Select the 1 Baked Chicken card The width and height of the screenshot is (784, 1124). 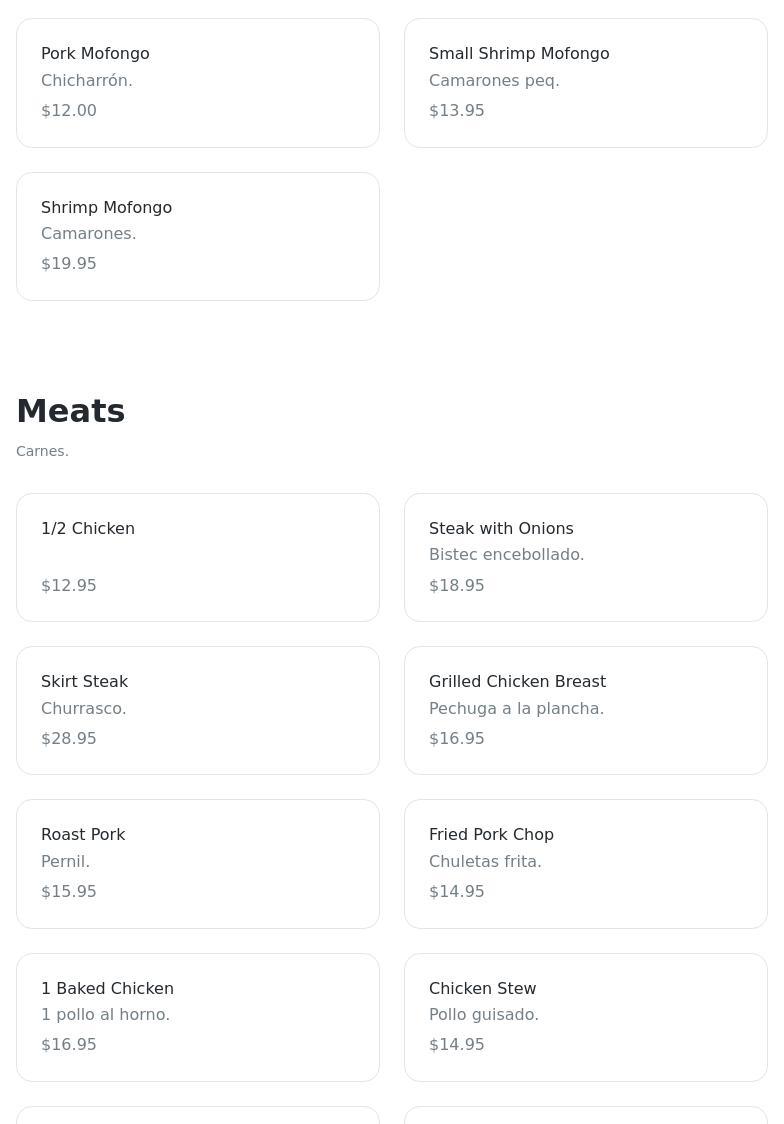click(x=197, y=1017)
